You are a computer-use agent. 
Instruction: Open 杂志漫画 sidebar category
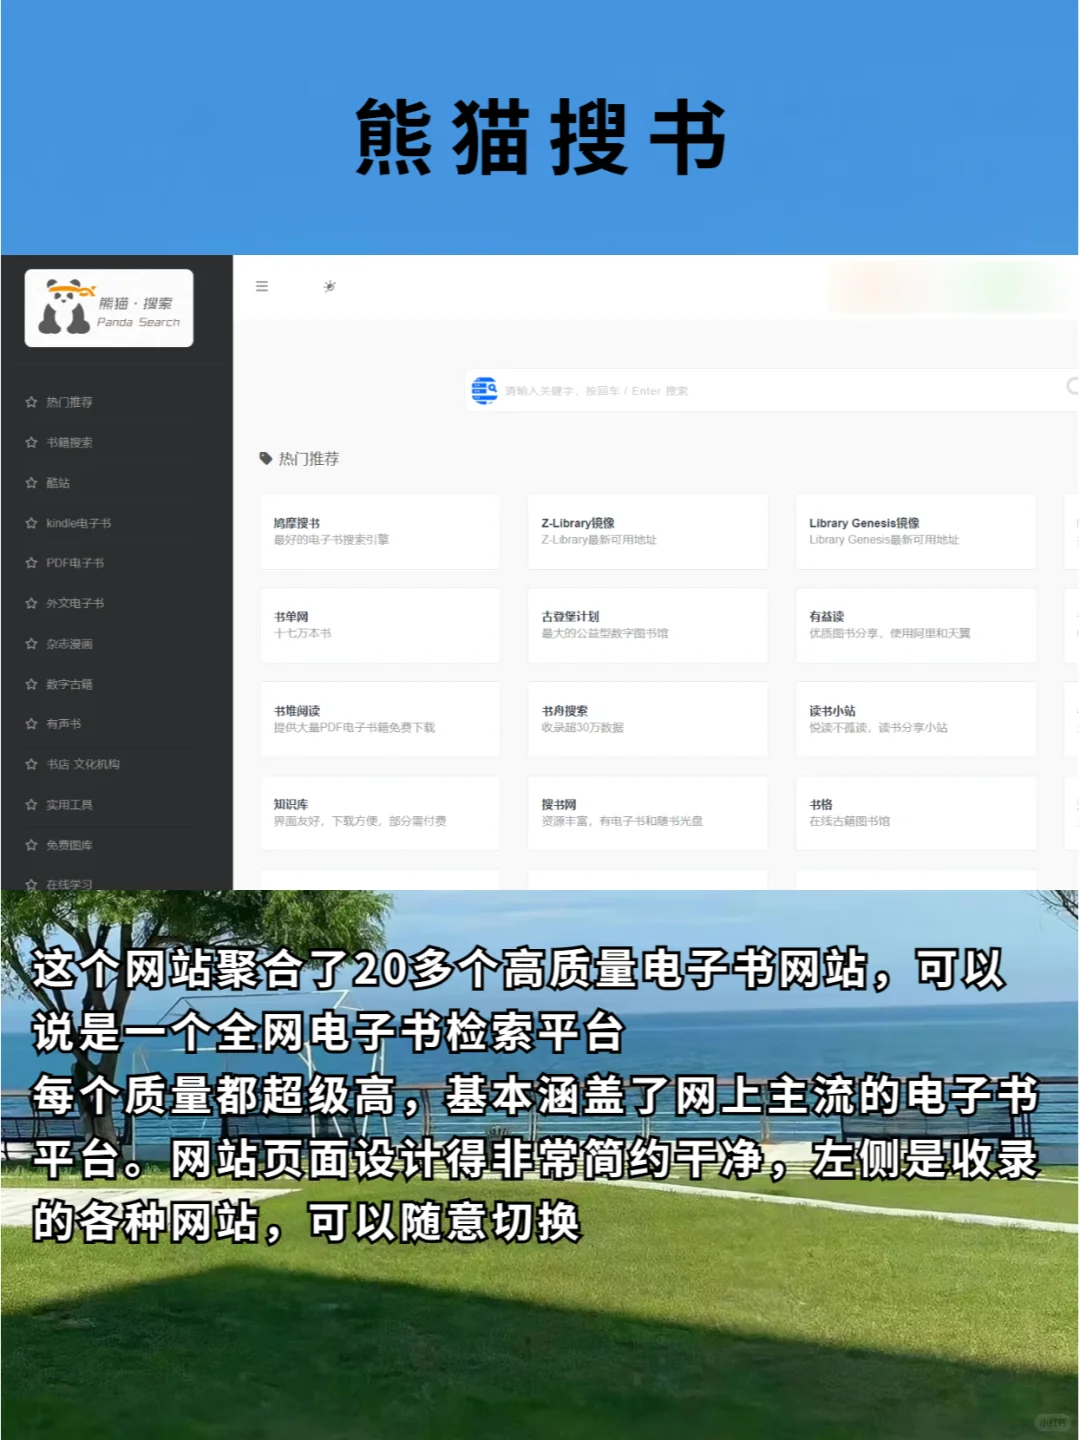(x=69, y=644)
